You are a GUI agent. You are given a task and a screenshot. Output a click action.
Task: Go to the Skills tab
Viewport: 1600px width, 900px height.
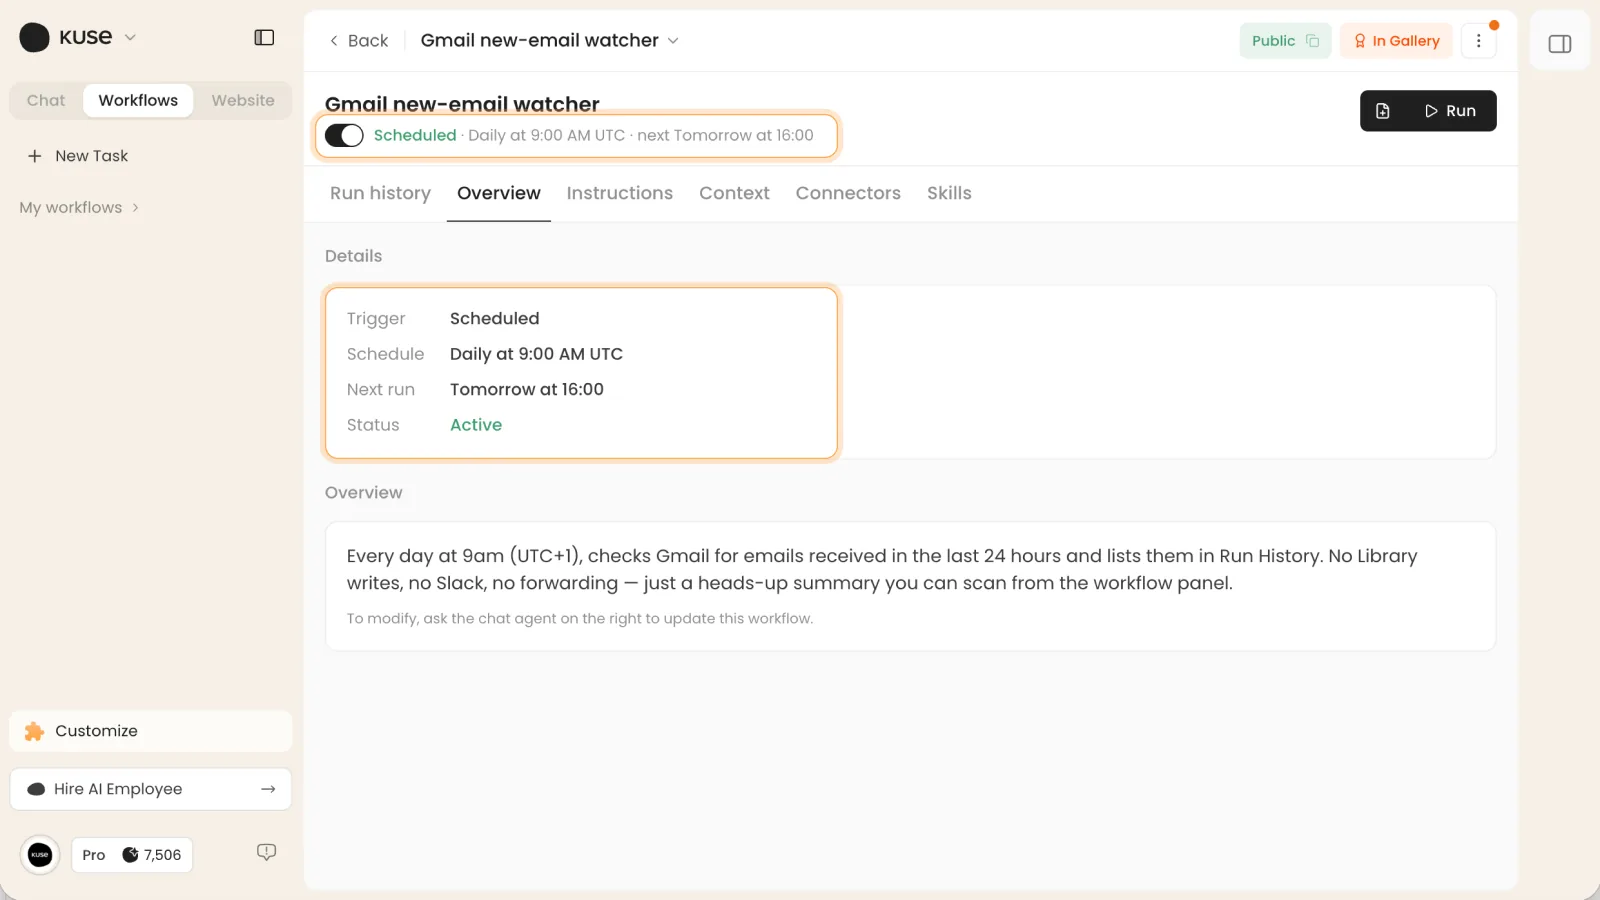point(949,193)
